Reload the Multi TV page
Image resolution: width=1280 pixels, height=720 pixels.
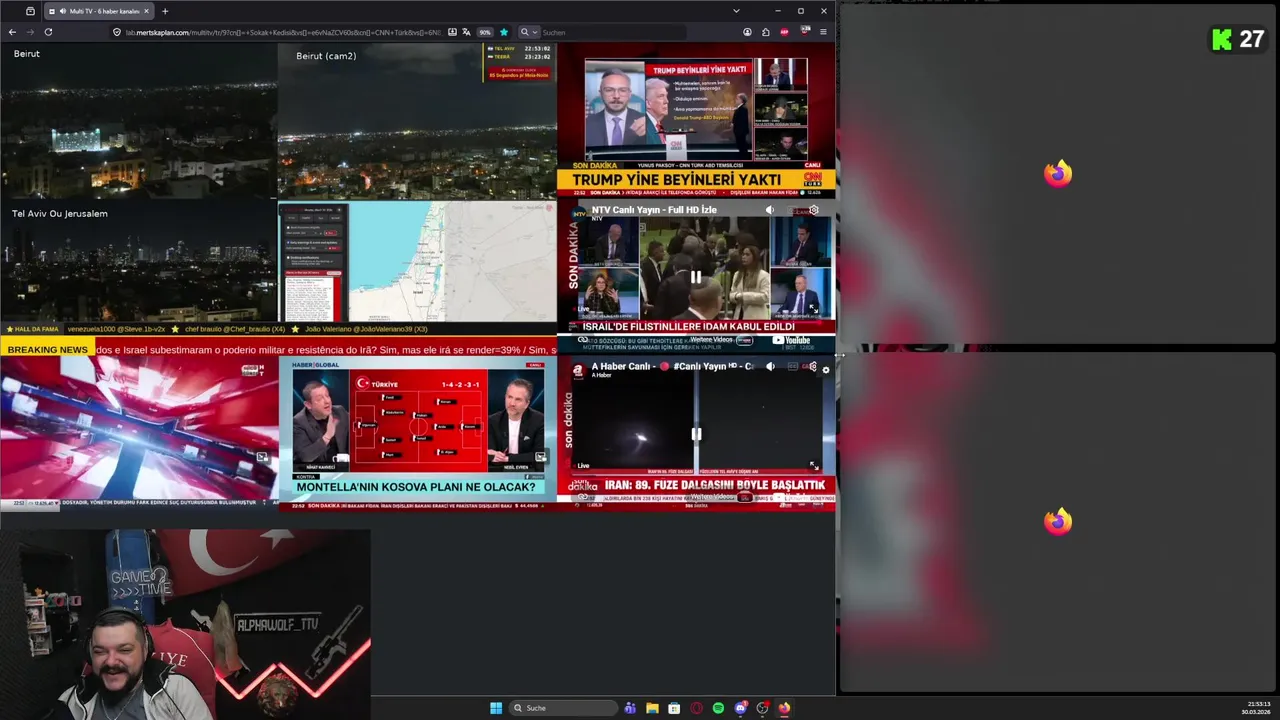48,32
